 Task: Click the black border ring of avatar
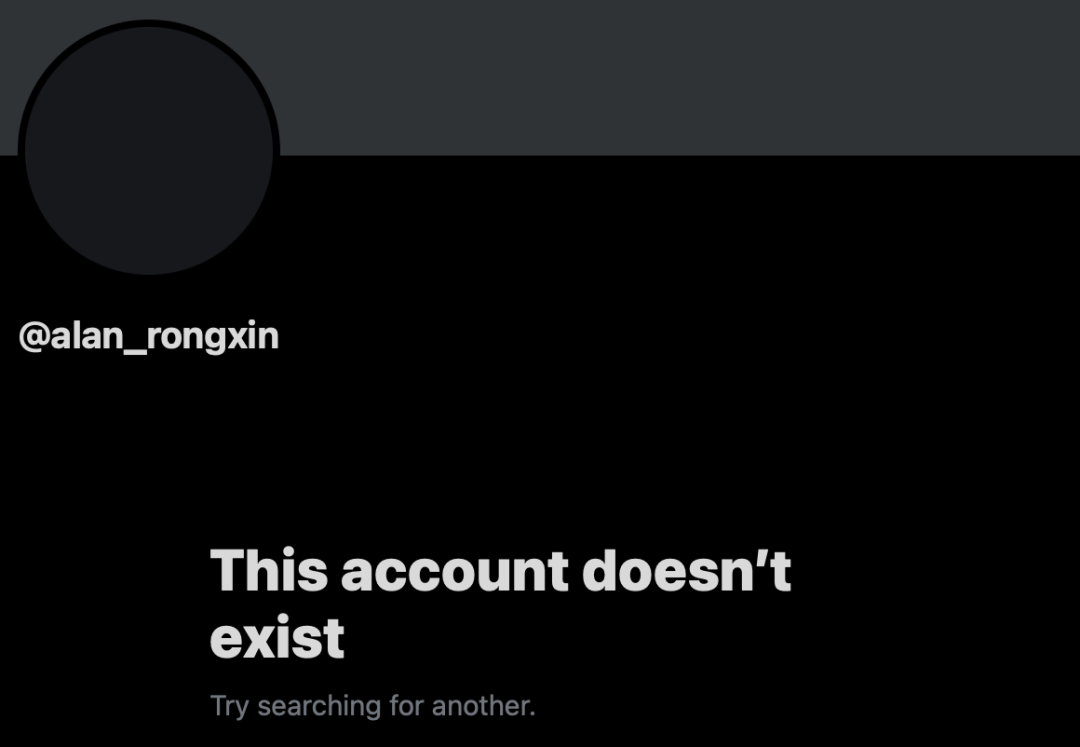149,23
